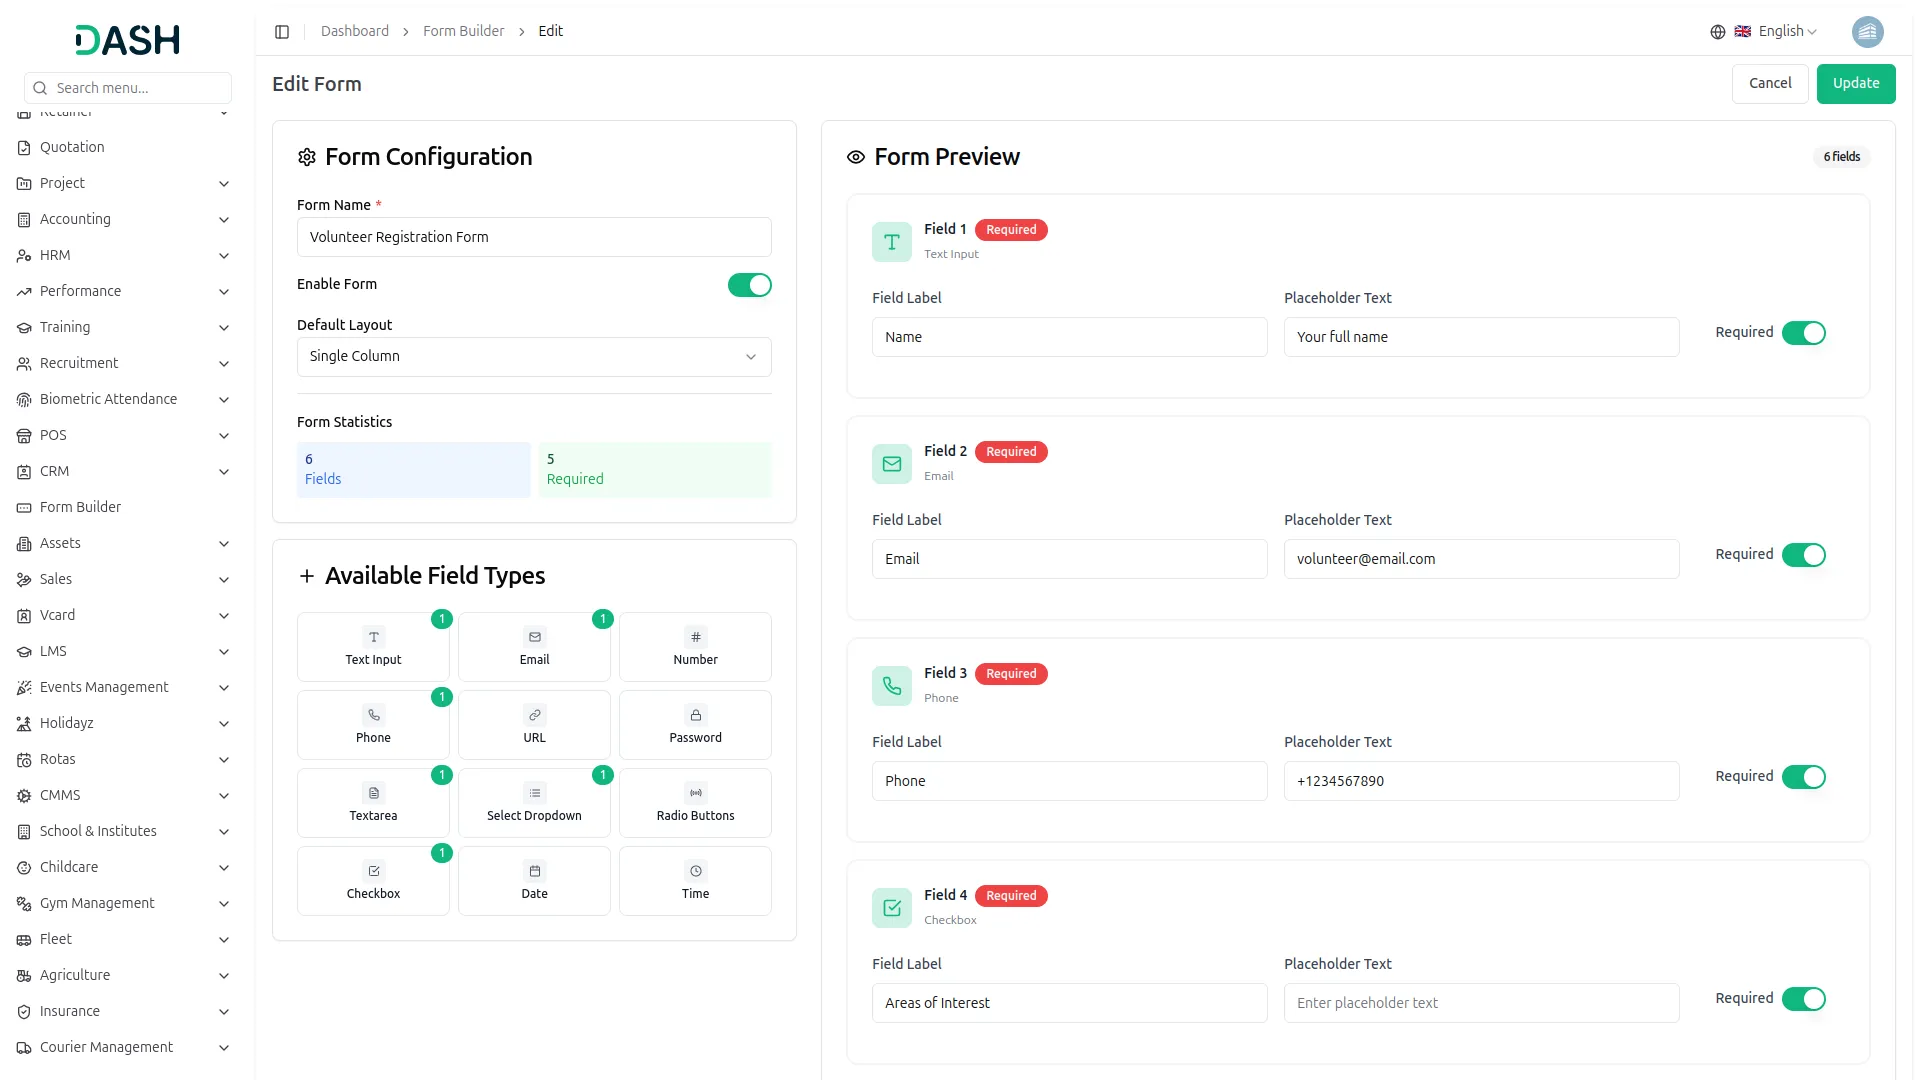Open the Default Layout dropdown

(x=533, y=356)
